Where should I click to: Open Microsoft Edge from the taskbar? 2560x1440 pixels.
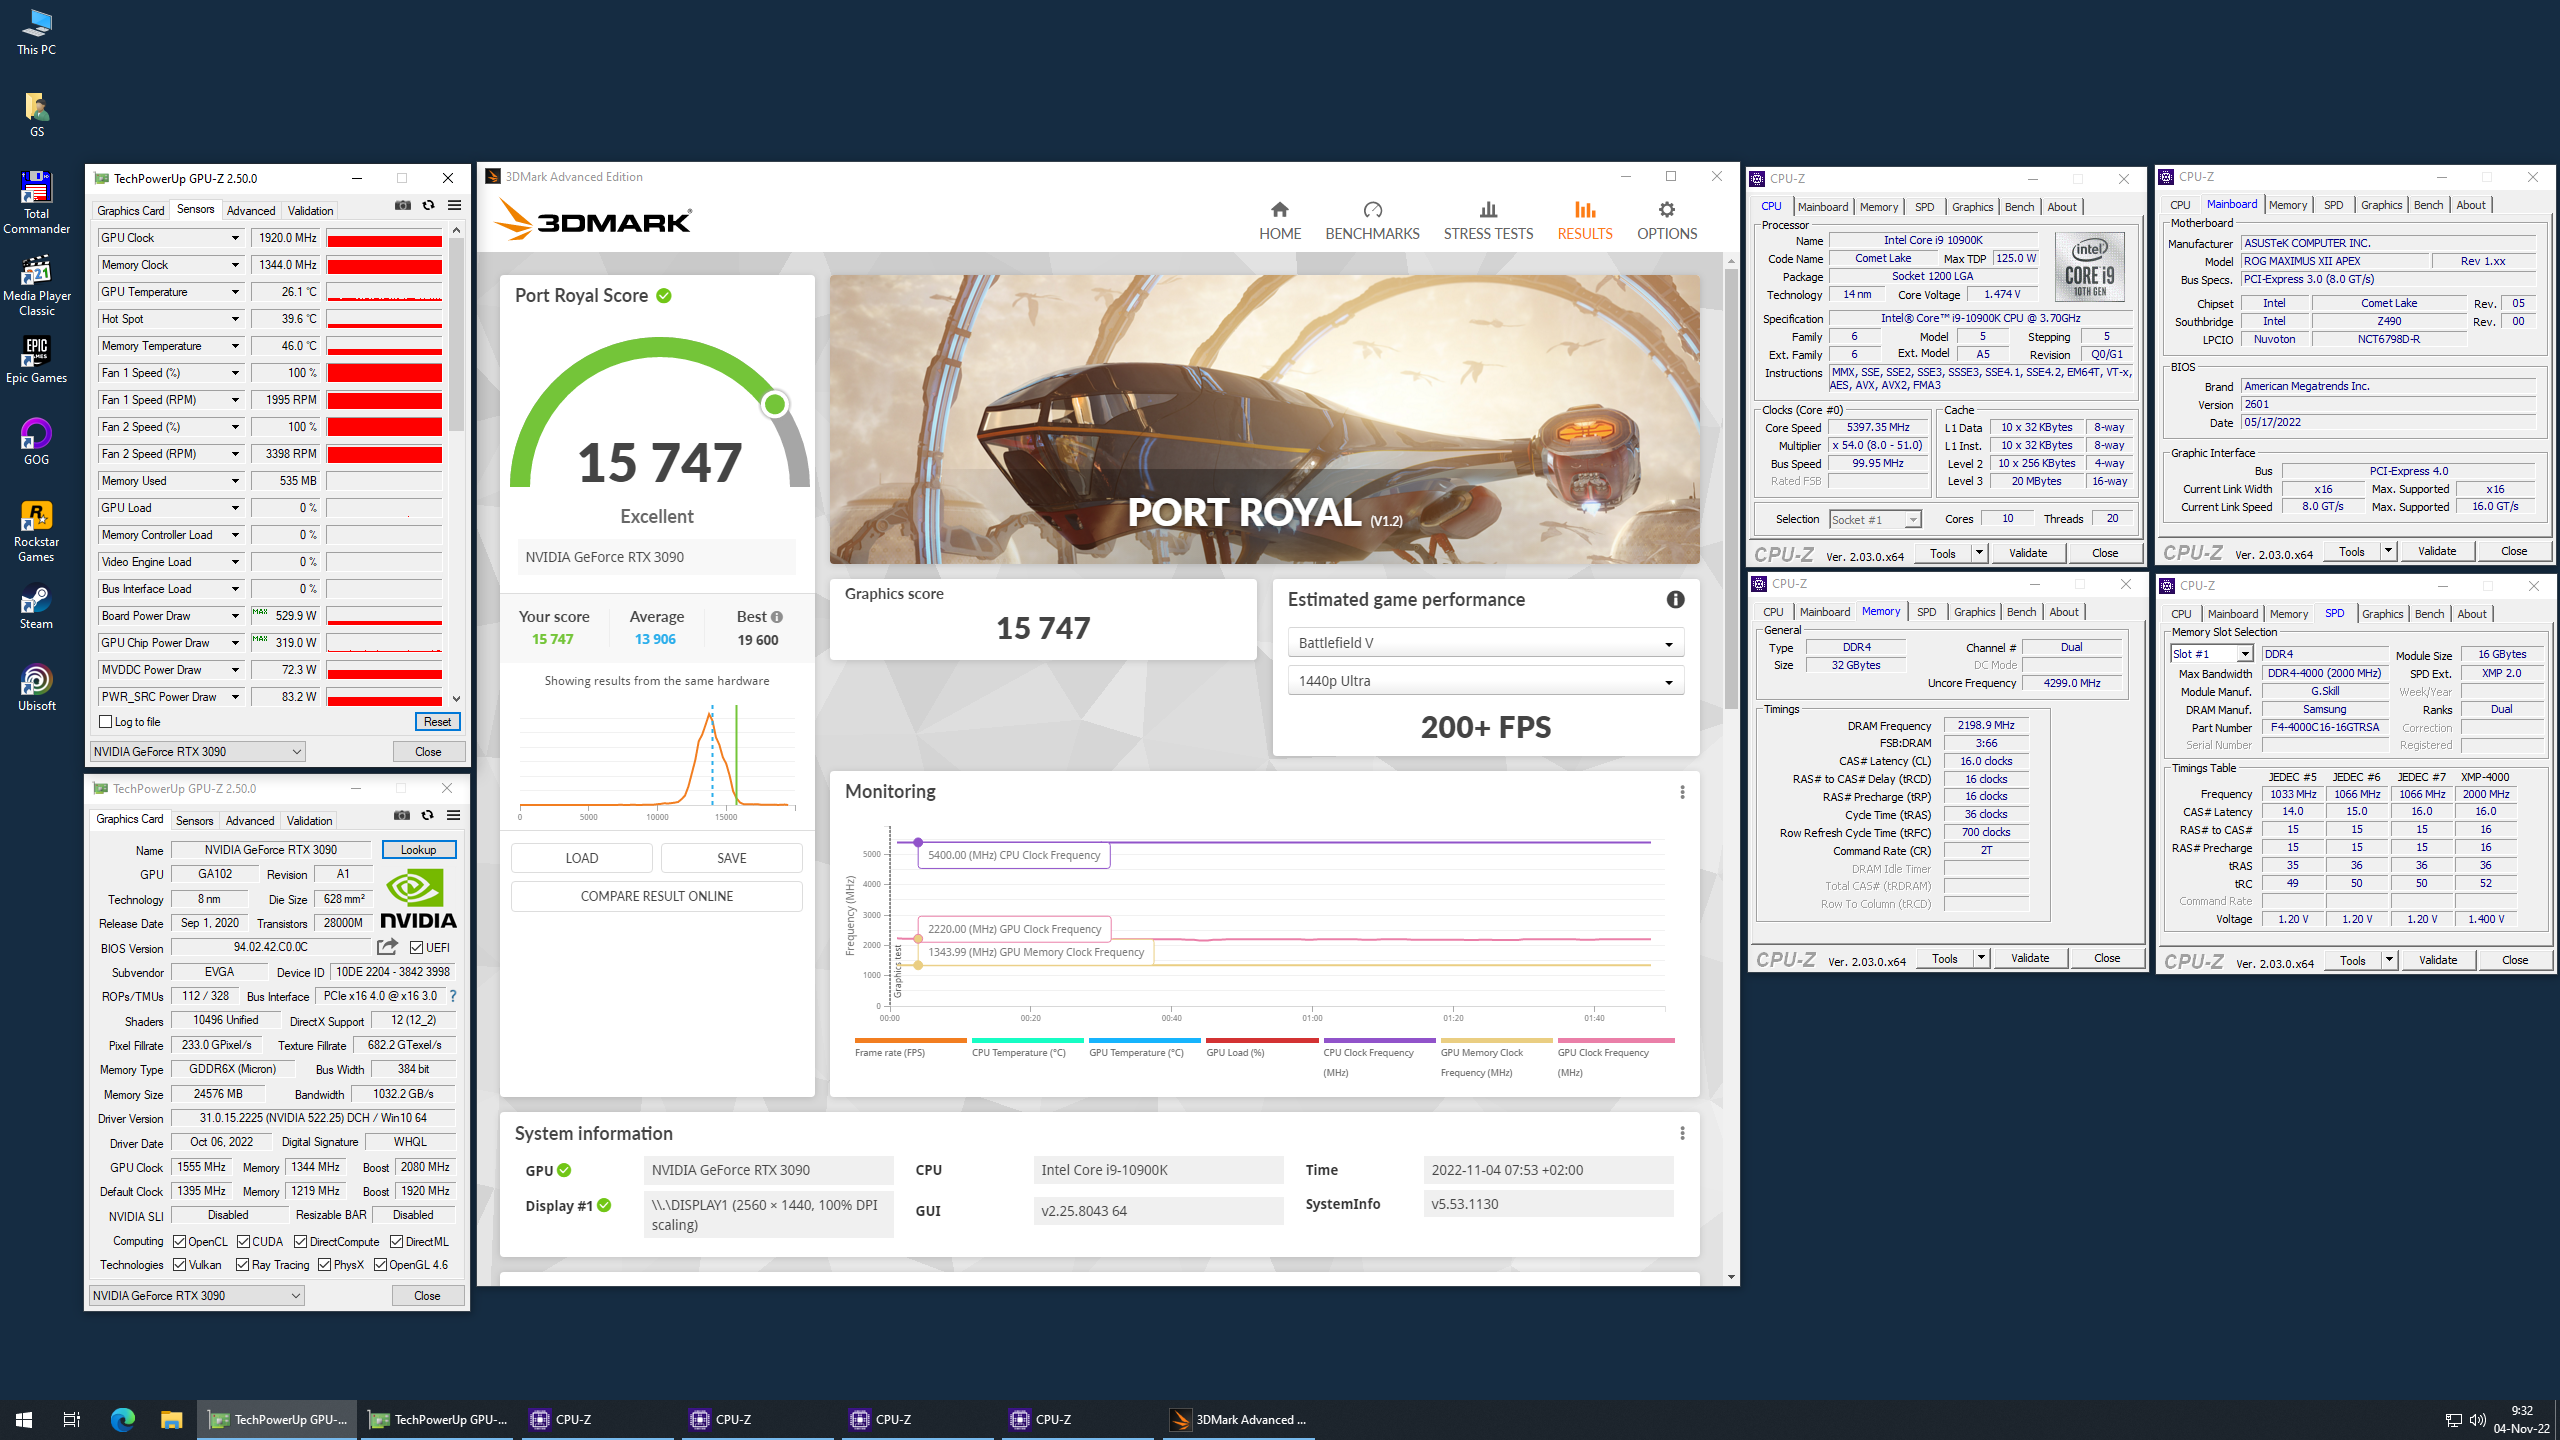(x=122, y=1419)
